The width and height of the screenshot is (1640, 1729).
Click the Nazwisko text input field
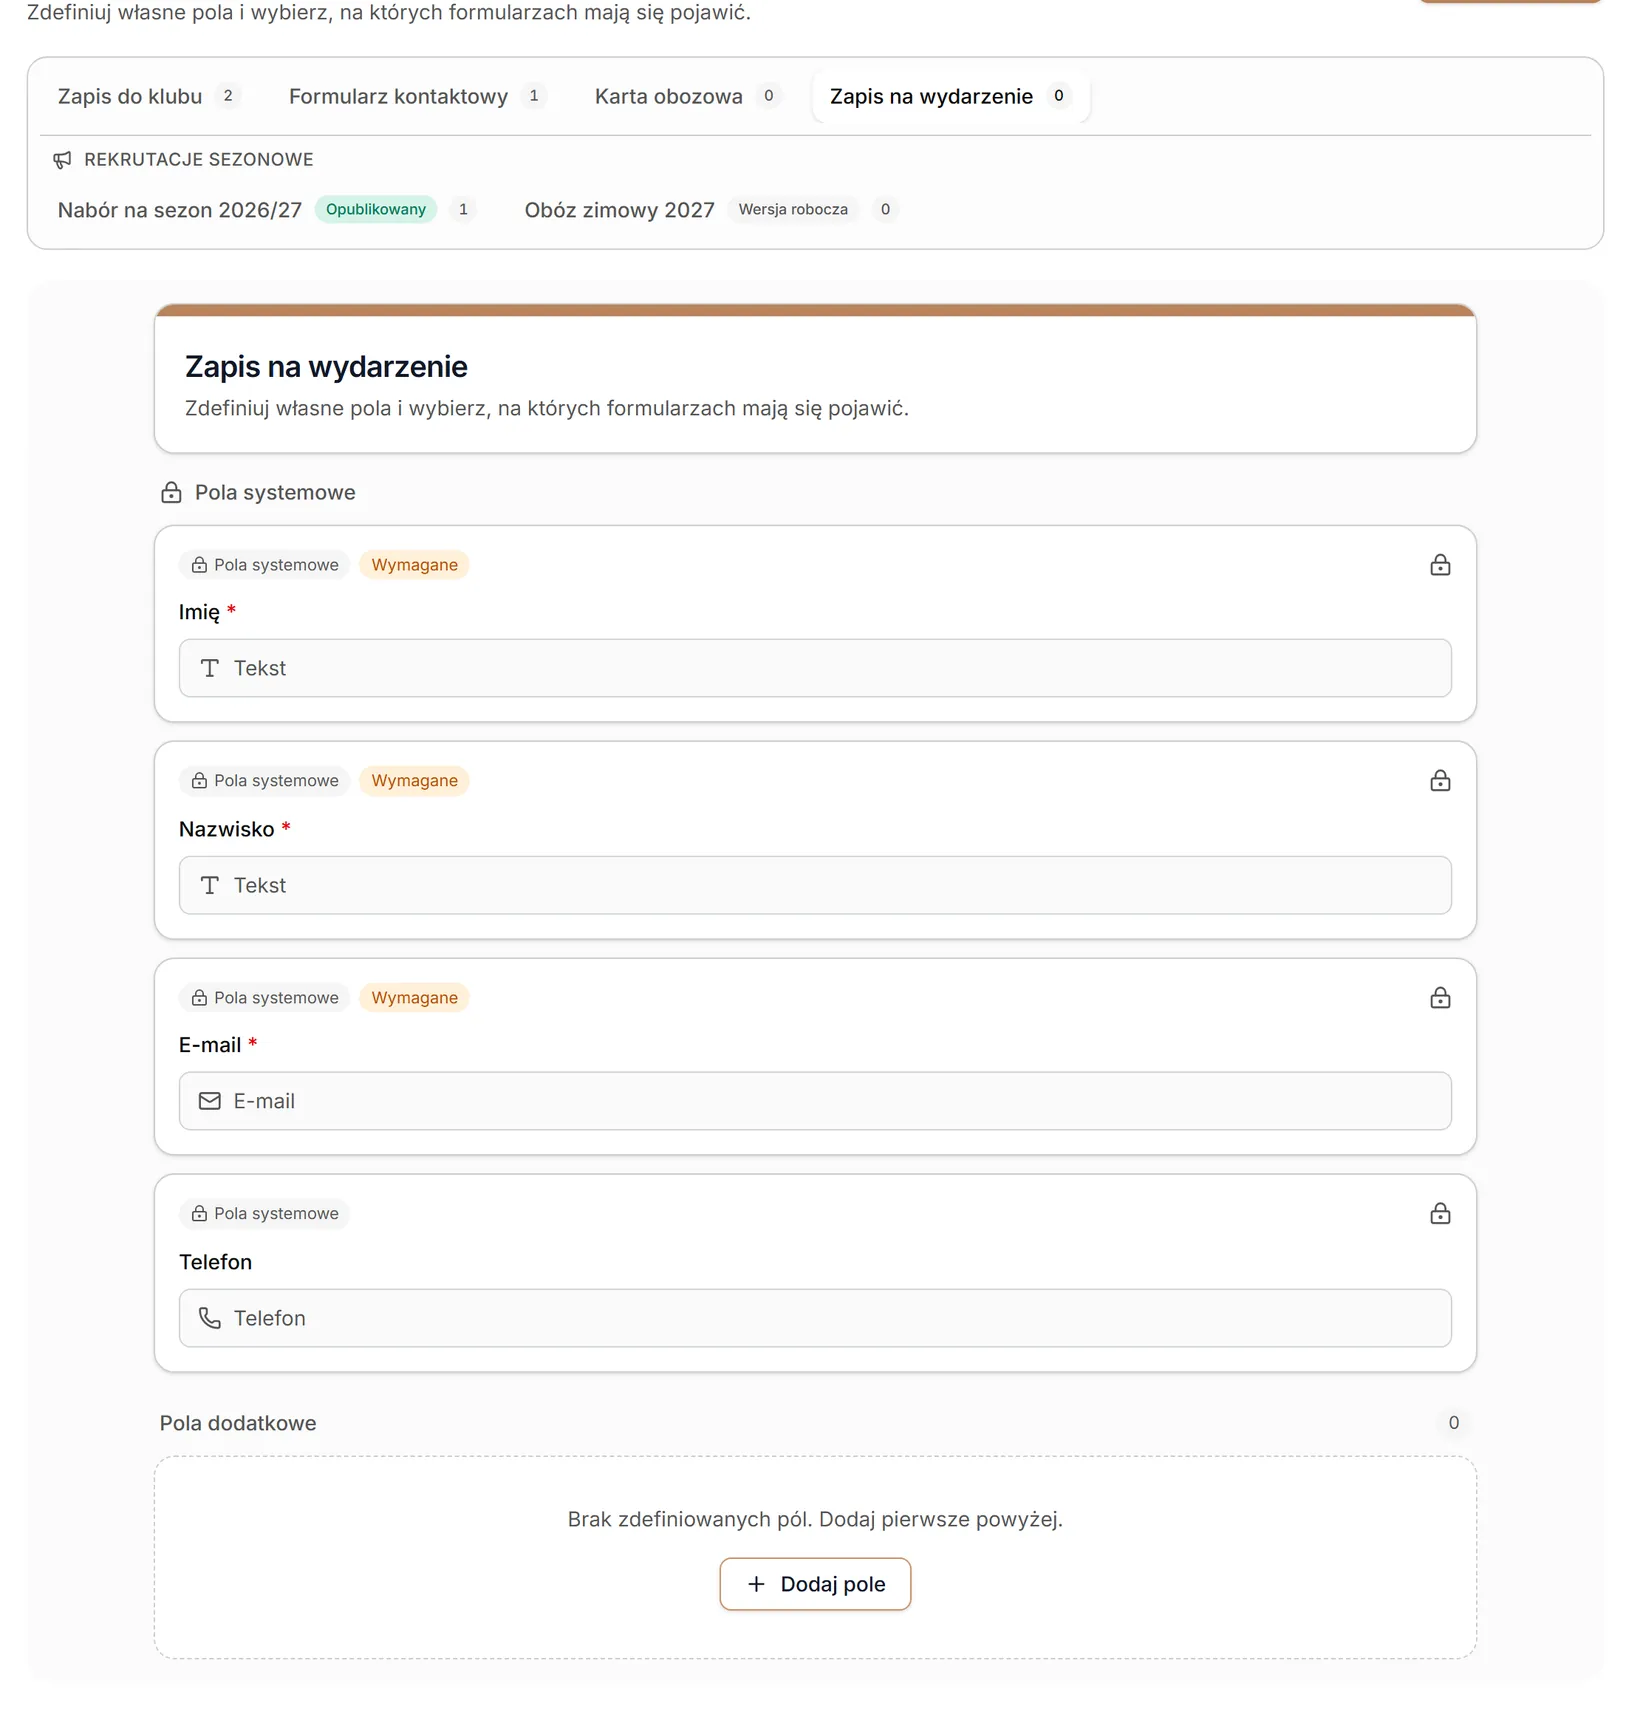coord(815,885)
